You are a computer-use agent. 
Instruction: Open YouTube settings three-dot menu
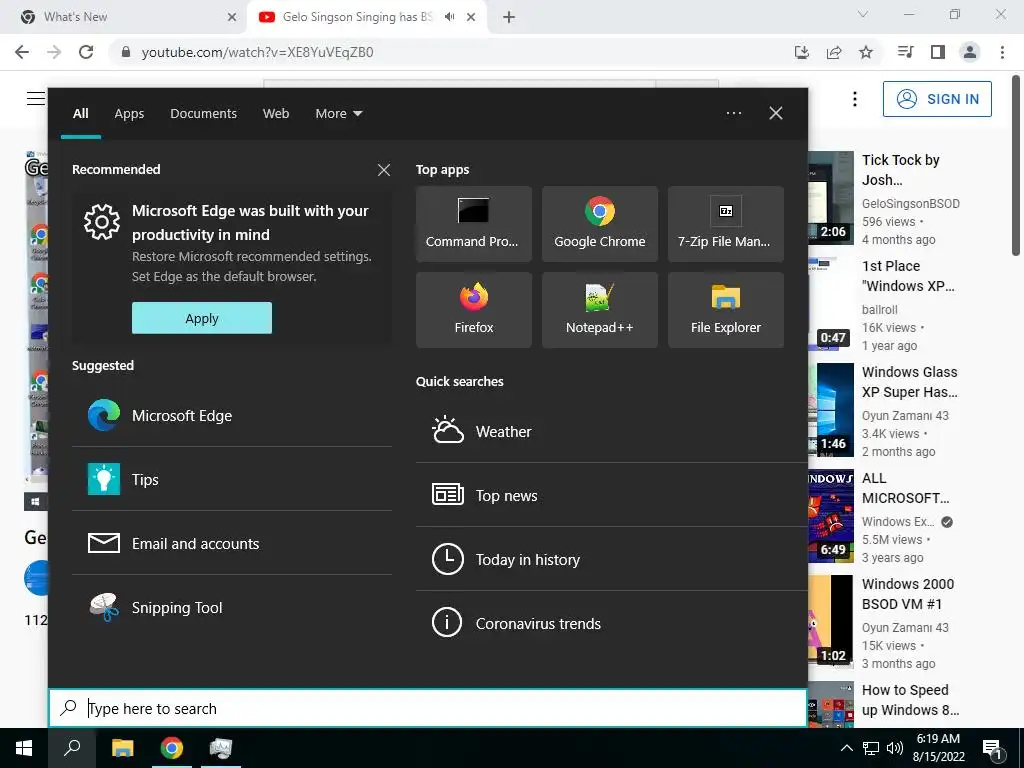tap(855, 99)
